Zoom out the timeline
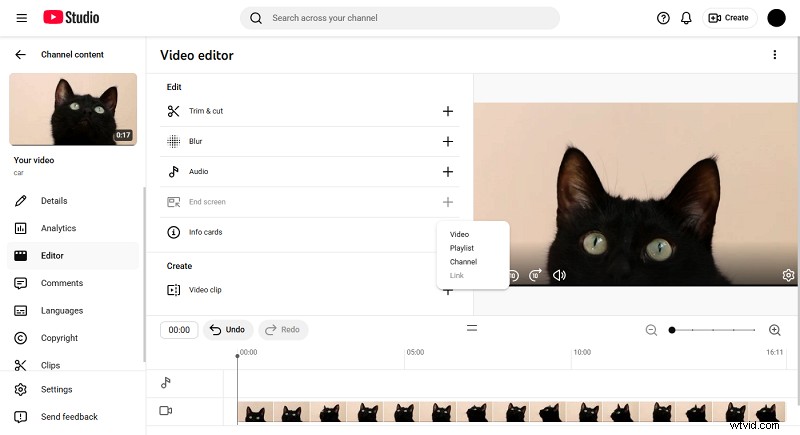Viewport: 800px width, 435px height. tap(651, 330)
